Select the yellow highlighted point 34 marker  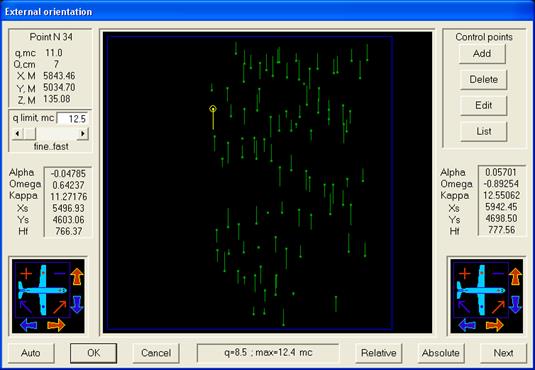[213, 109]
